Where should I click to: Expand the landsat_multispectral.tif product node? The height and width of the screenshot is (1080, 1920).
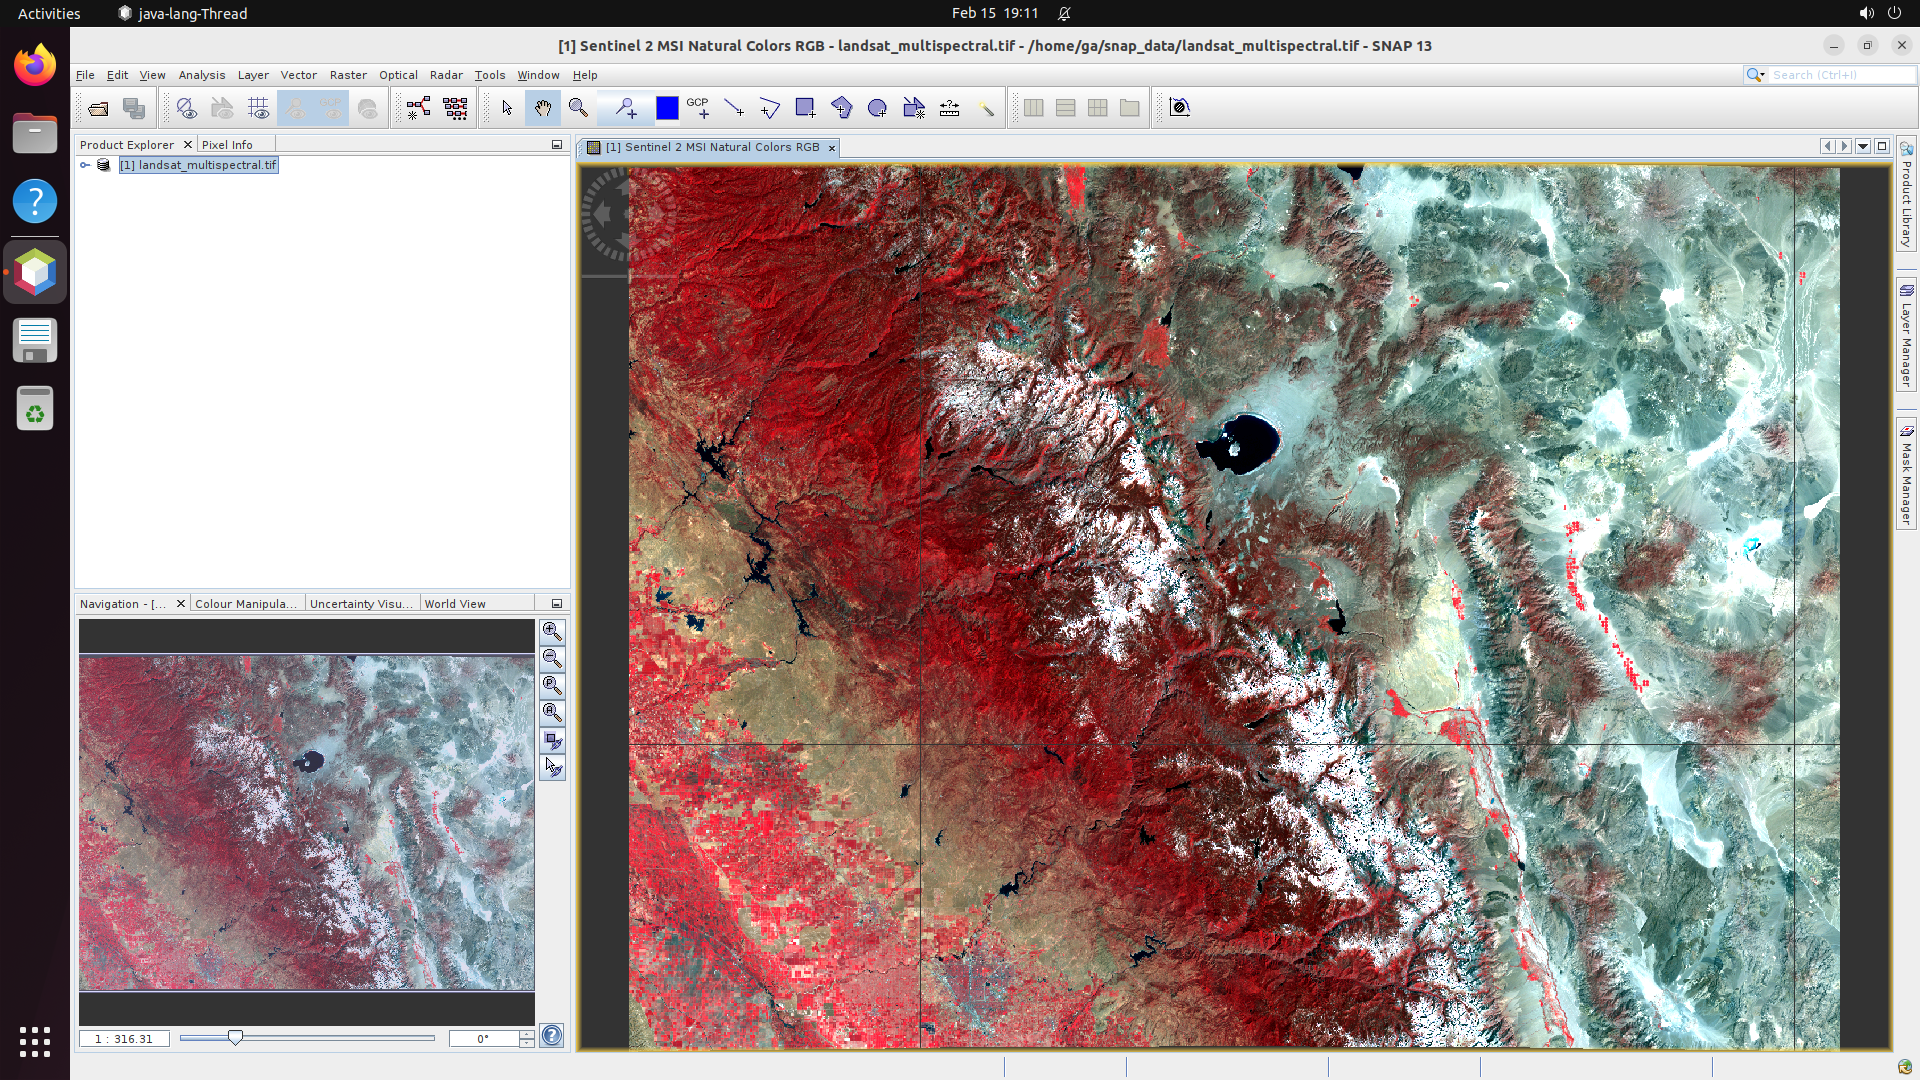85,165
